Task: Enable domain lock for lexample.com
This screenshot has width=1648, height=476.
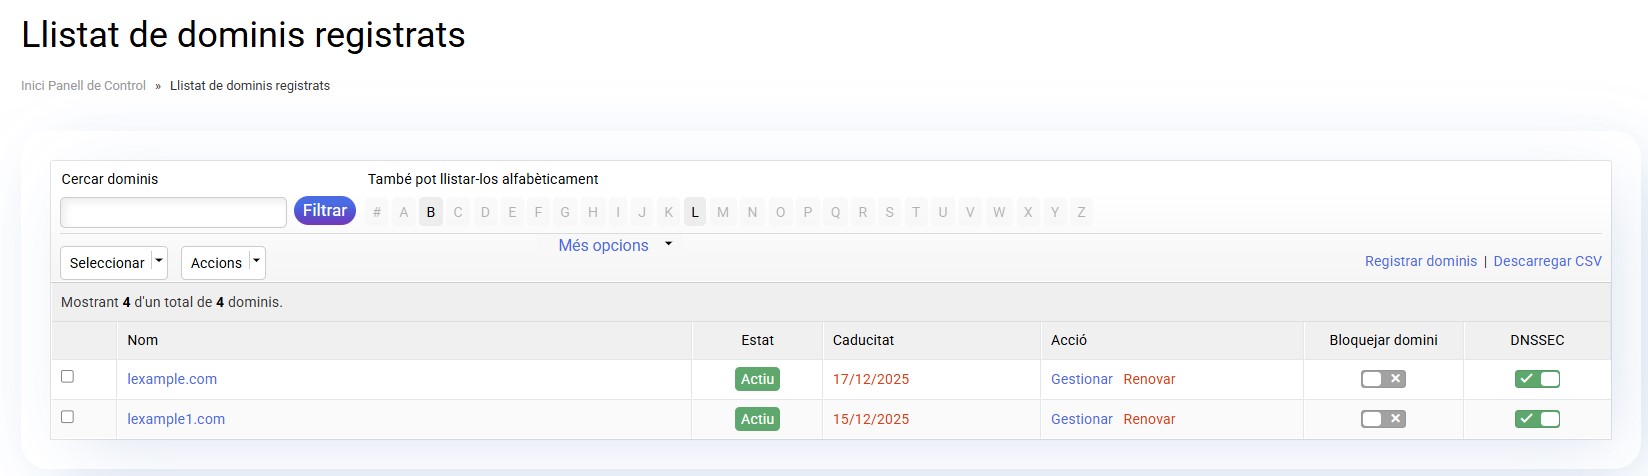Action: click(1383, 379)
